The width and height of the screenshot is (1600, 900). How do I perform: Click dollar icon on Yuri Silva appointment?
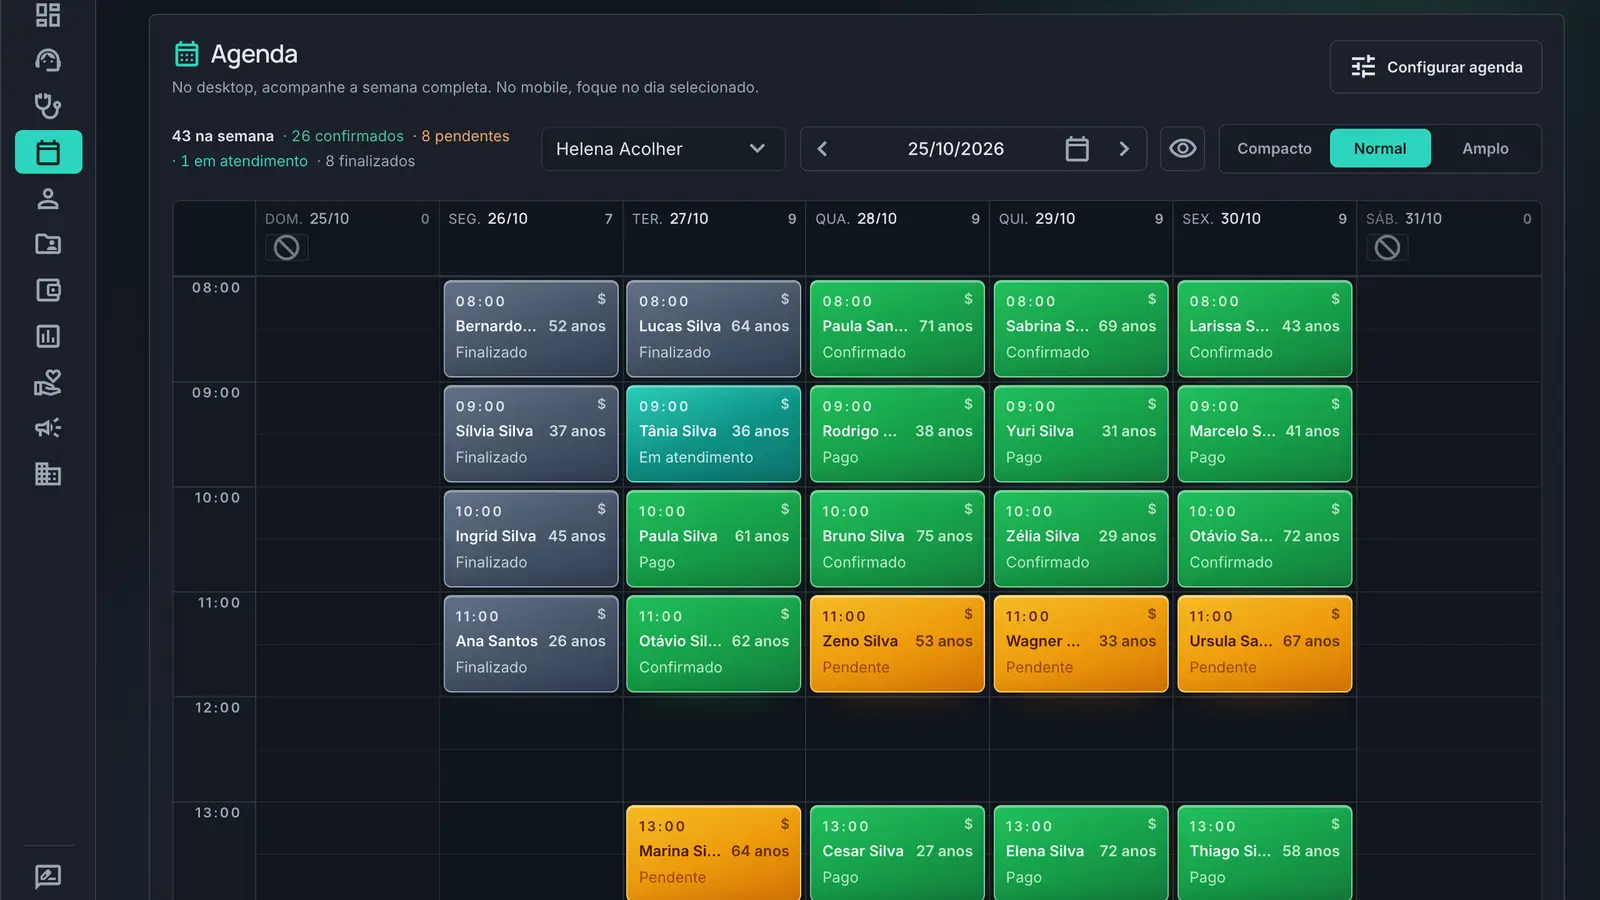1152,404
